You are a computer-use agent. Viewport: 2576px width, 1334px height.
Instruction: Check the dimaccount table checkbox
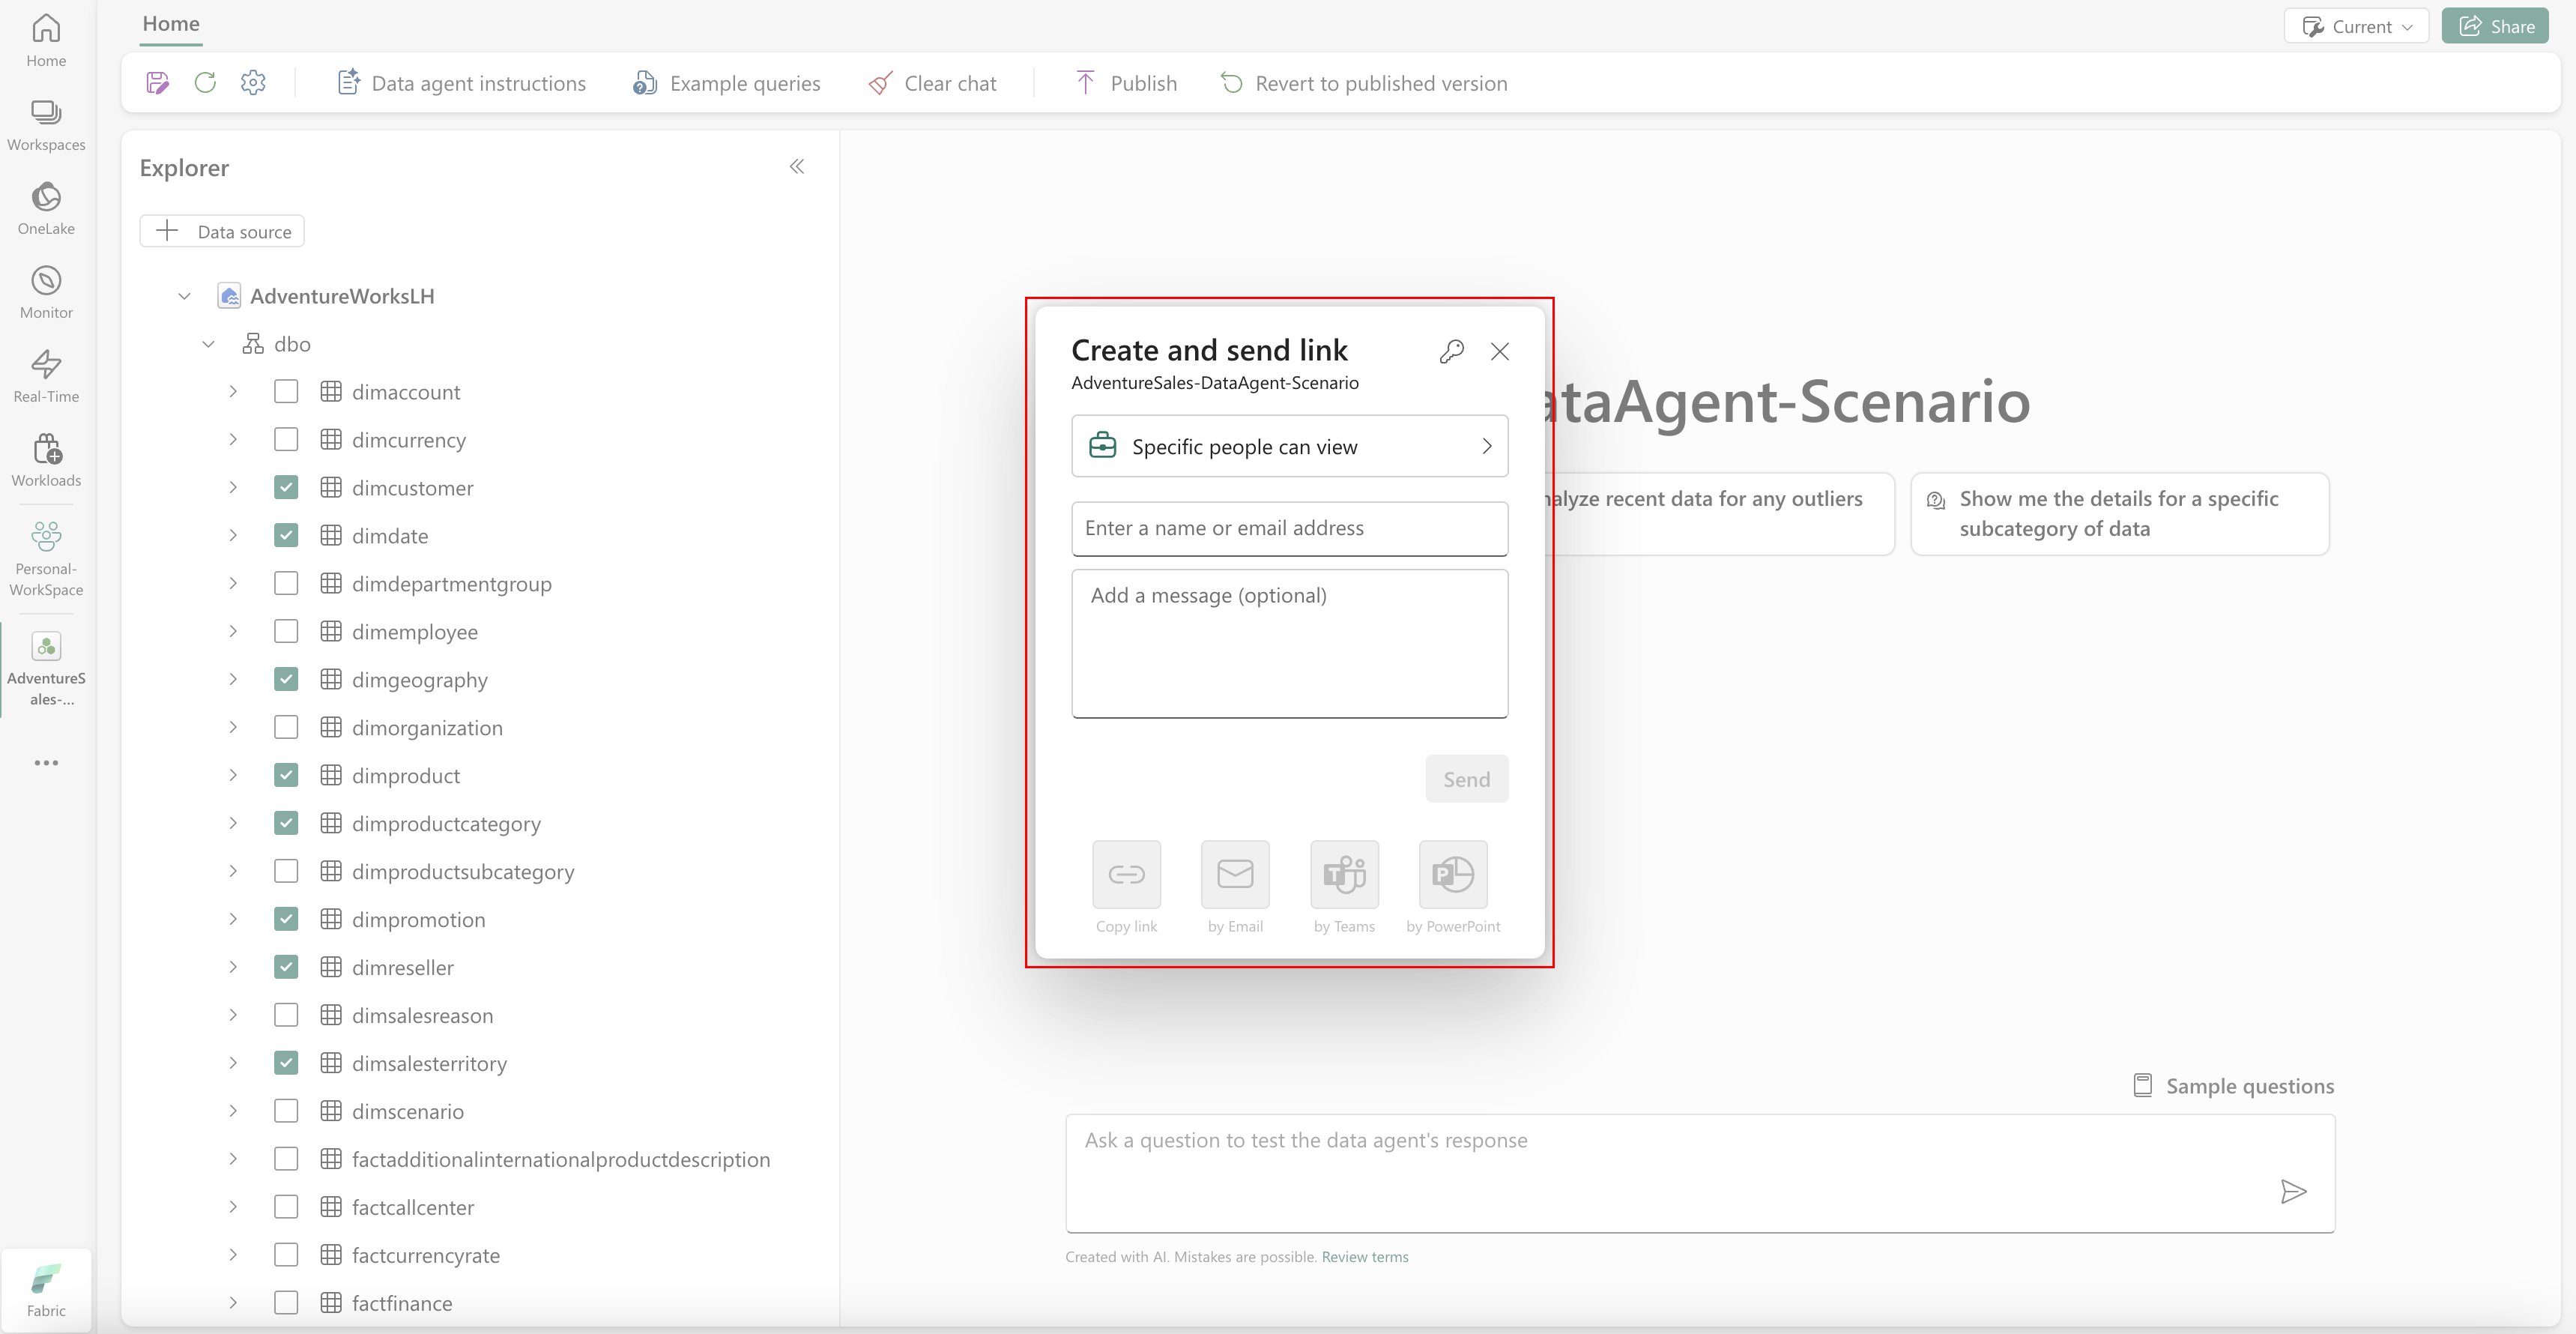pos(286,392)
